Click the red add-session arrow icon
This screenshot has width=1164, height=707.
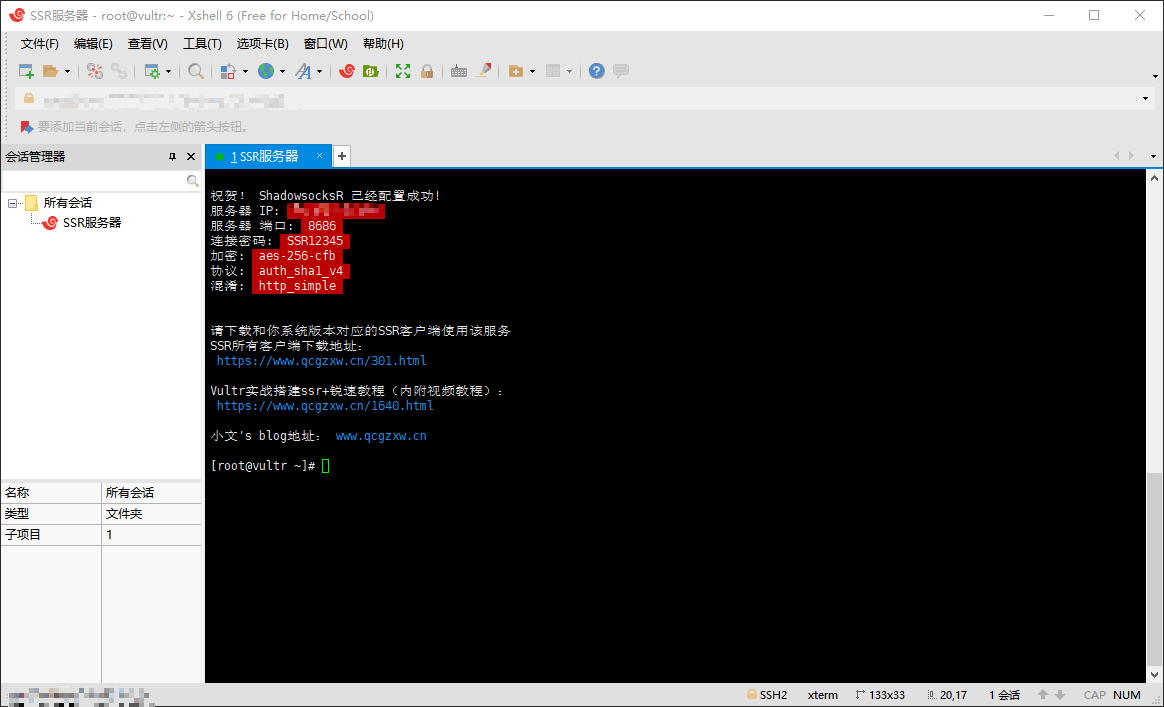point(27,127)
